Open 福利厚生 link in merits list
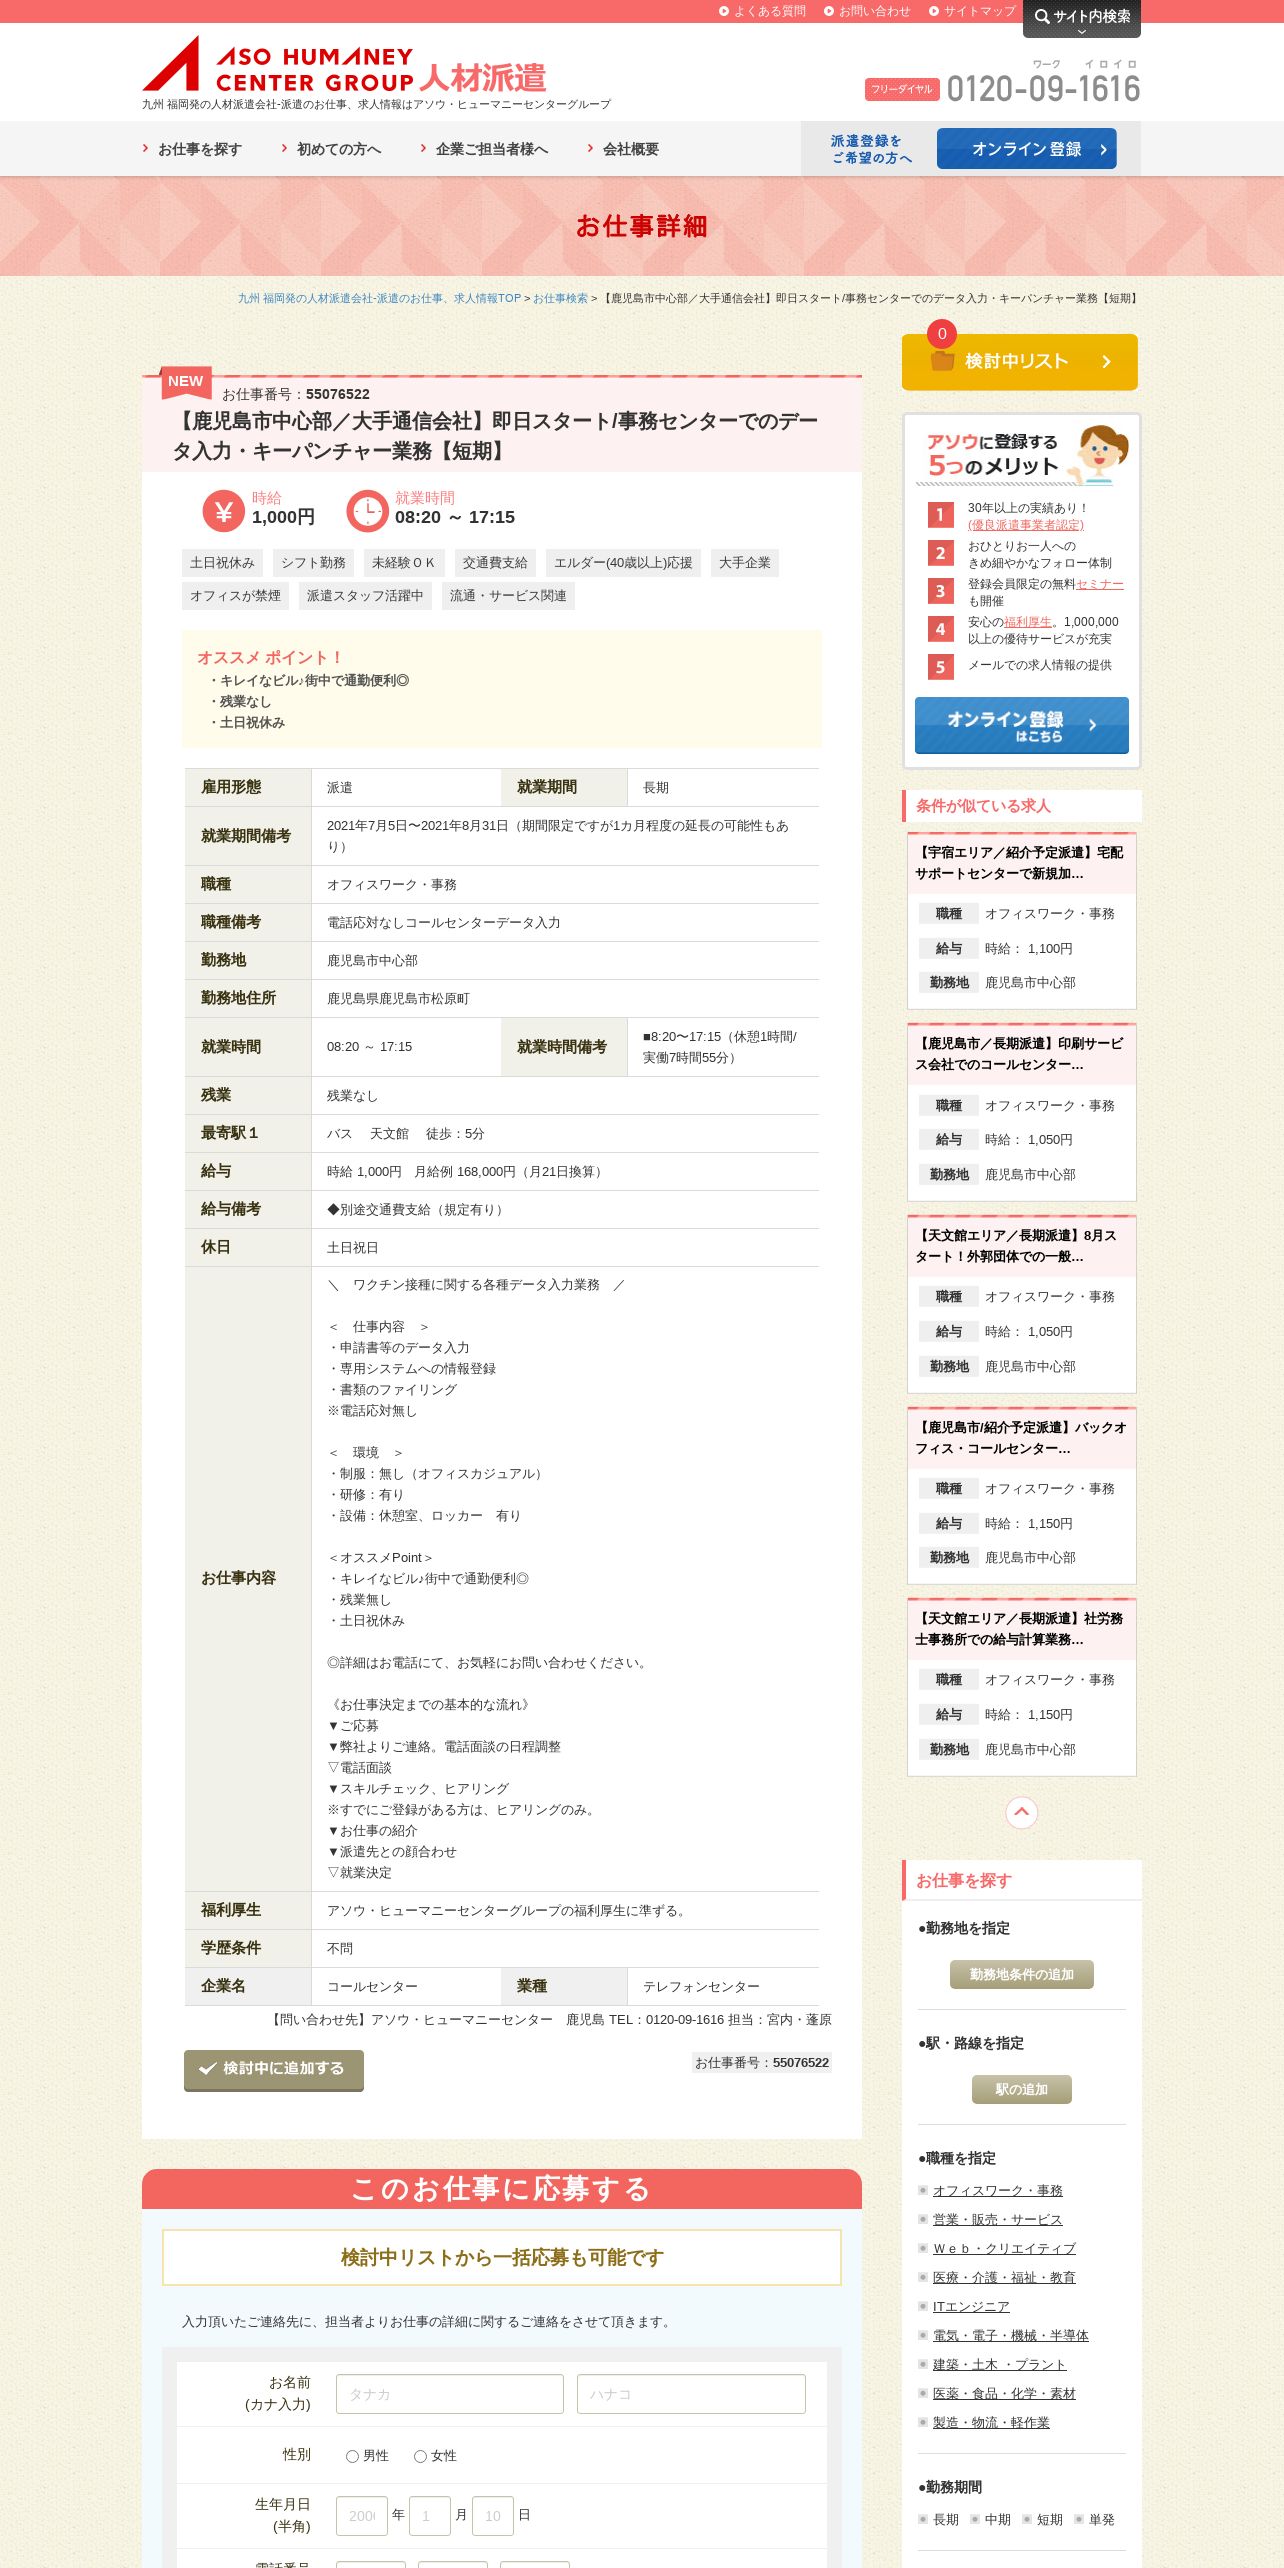The height and width of the screenshot is (2568, 1284). pyautogui.click(x=1028, y=622)
